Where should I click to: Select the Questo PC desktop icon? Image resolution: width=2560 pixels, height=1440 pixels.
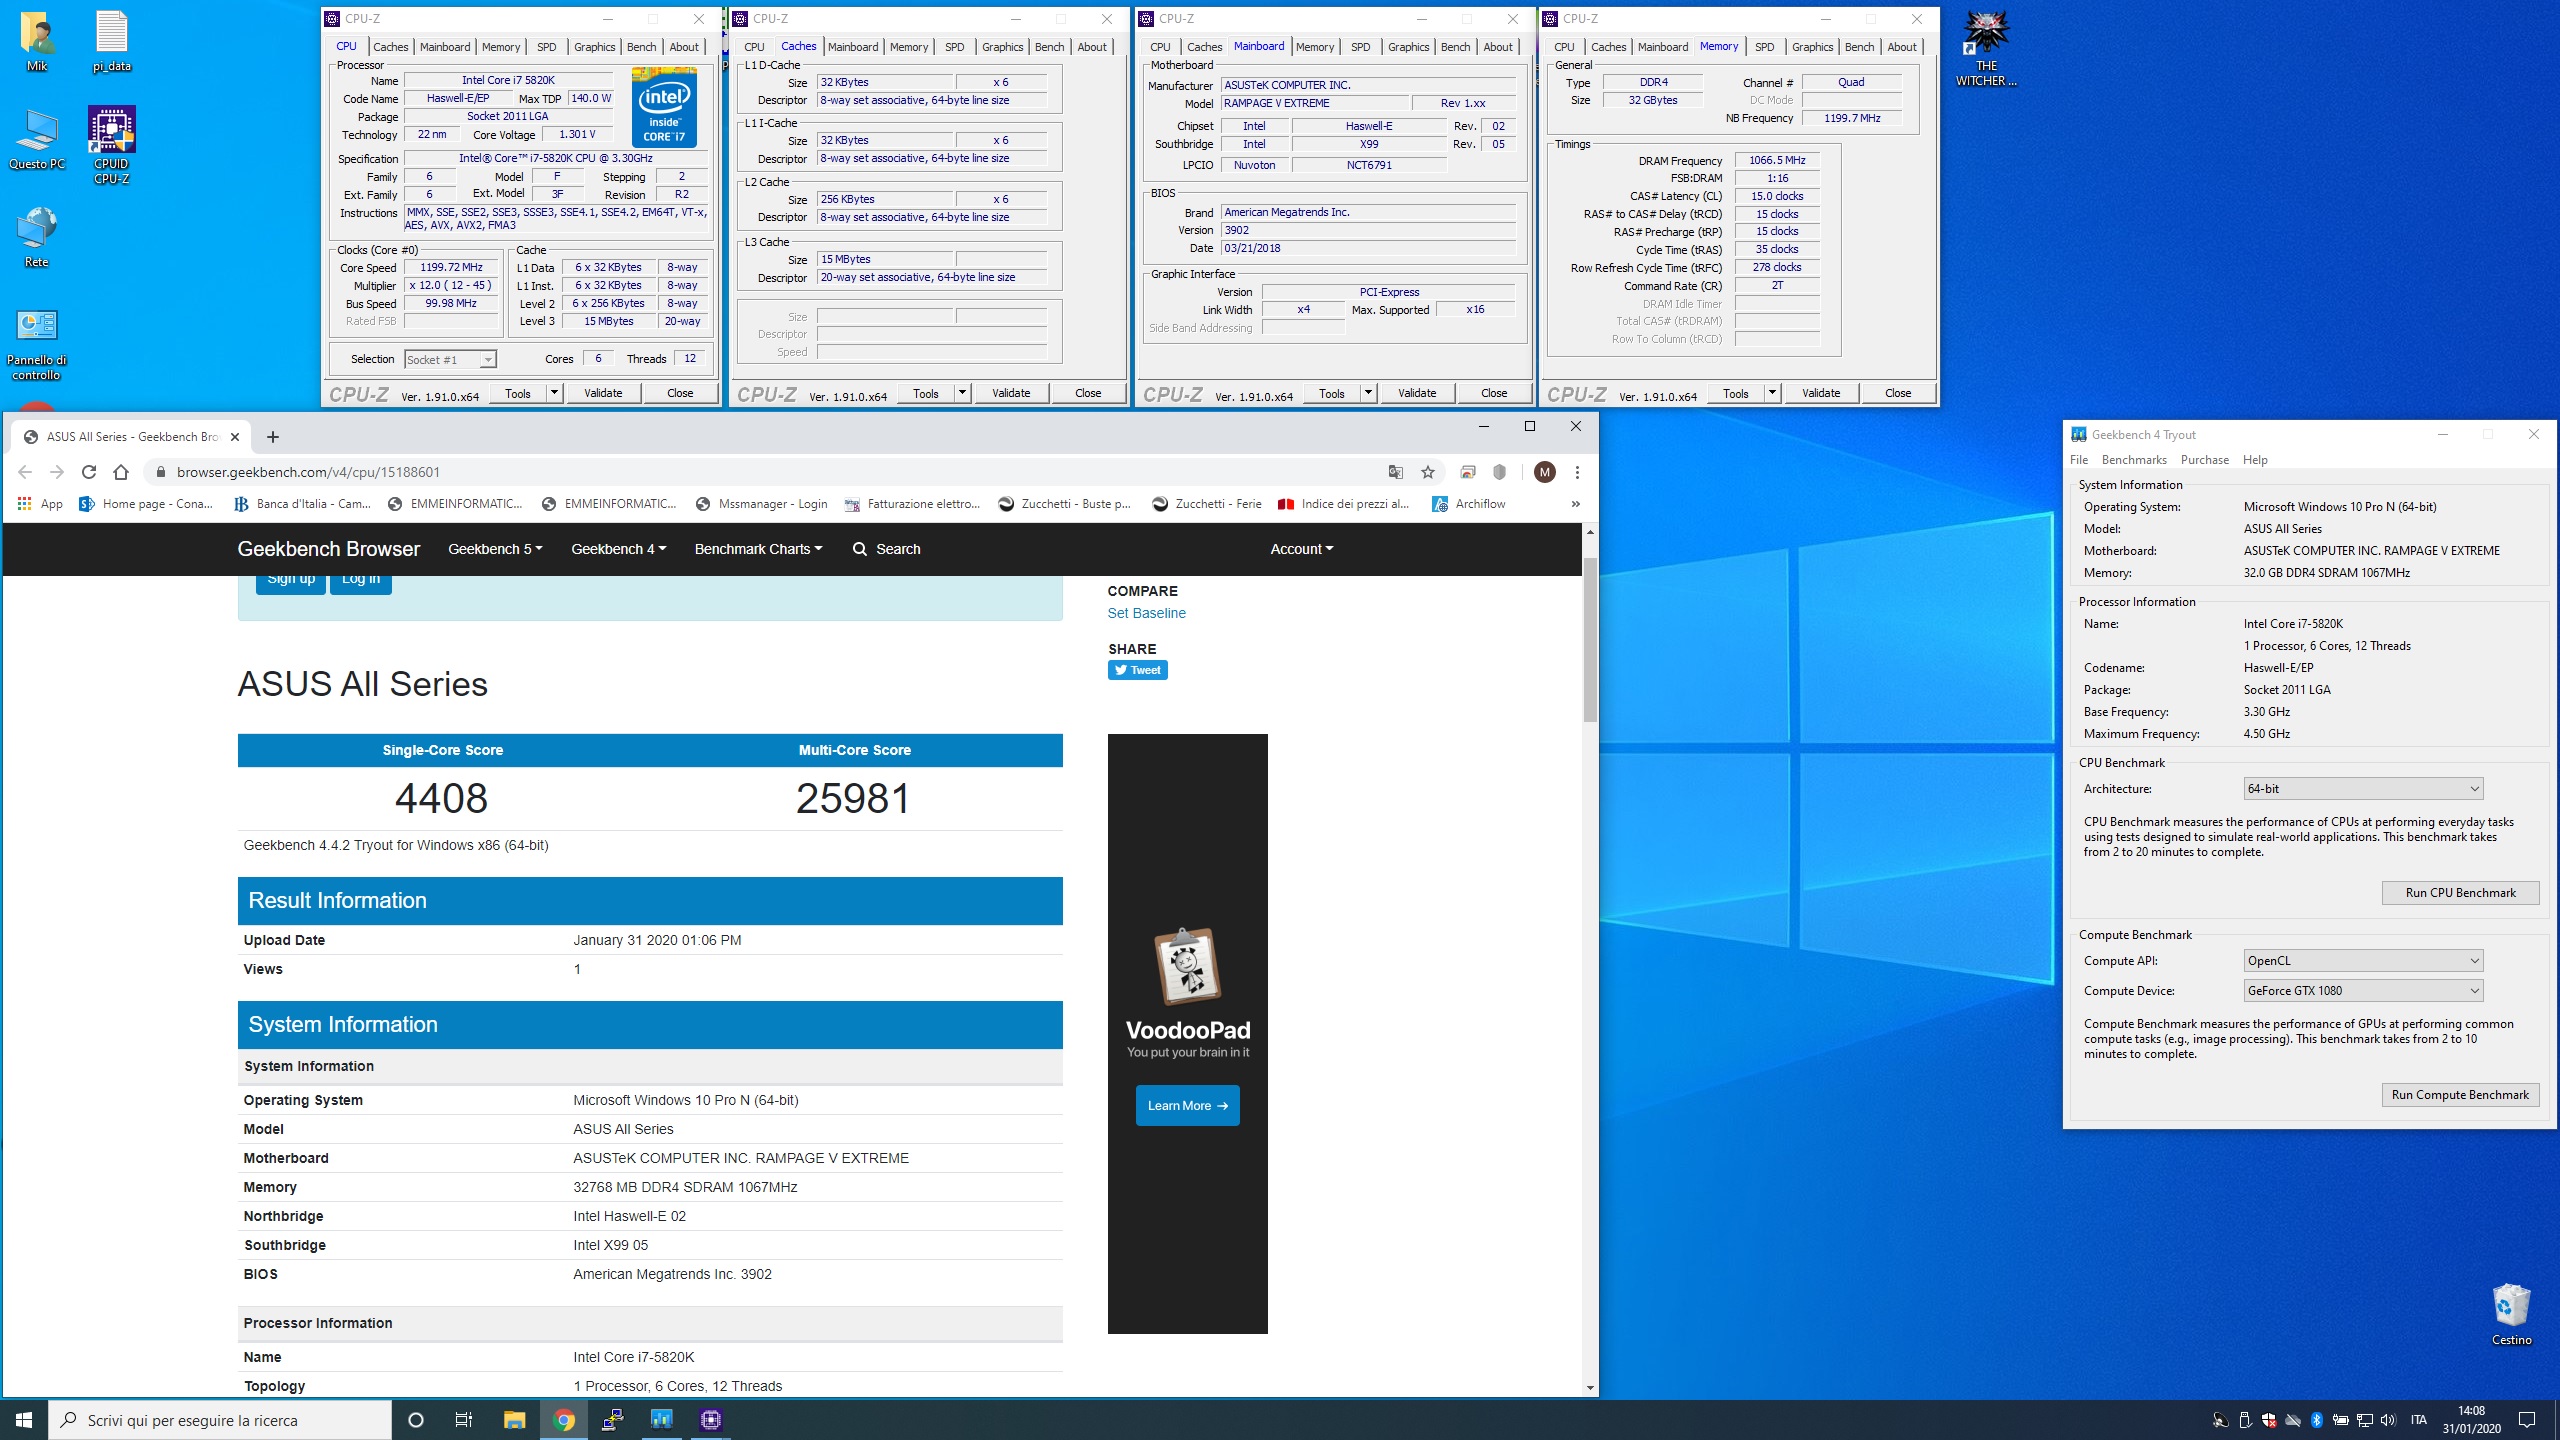(37, 140)
